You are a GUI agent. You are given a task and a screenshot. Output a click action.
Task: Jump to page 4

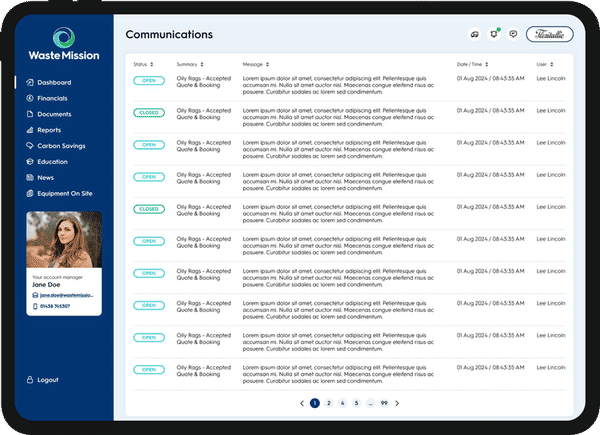coord(342,403)
